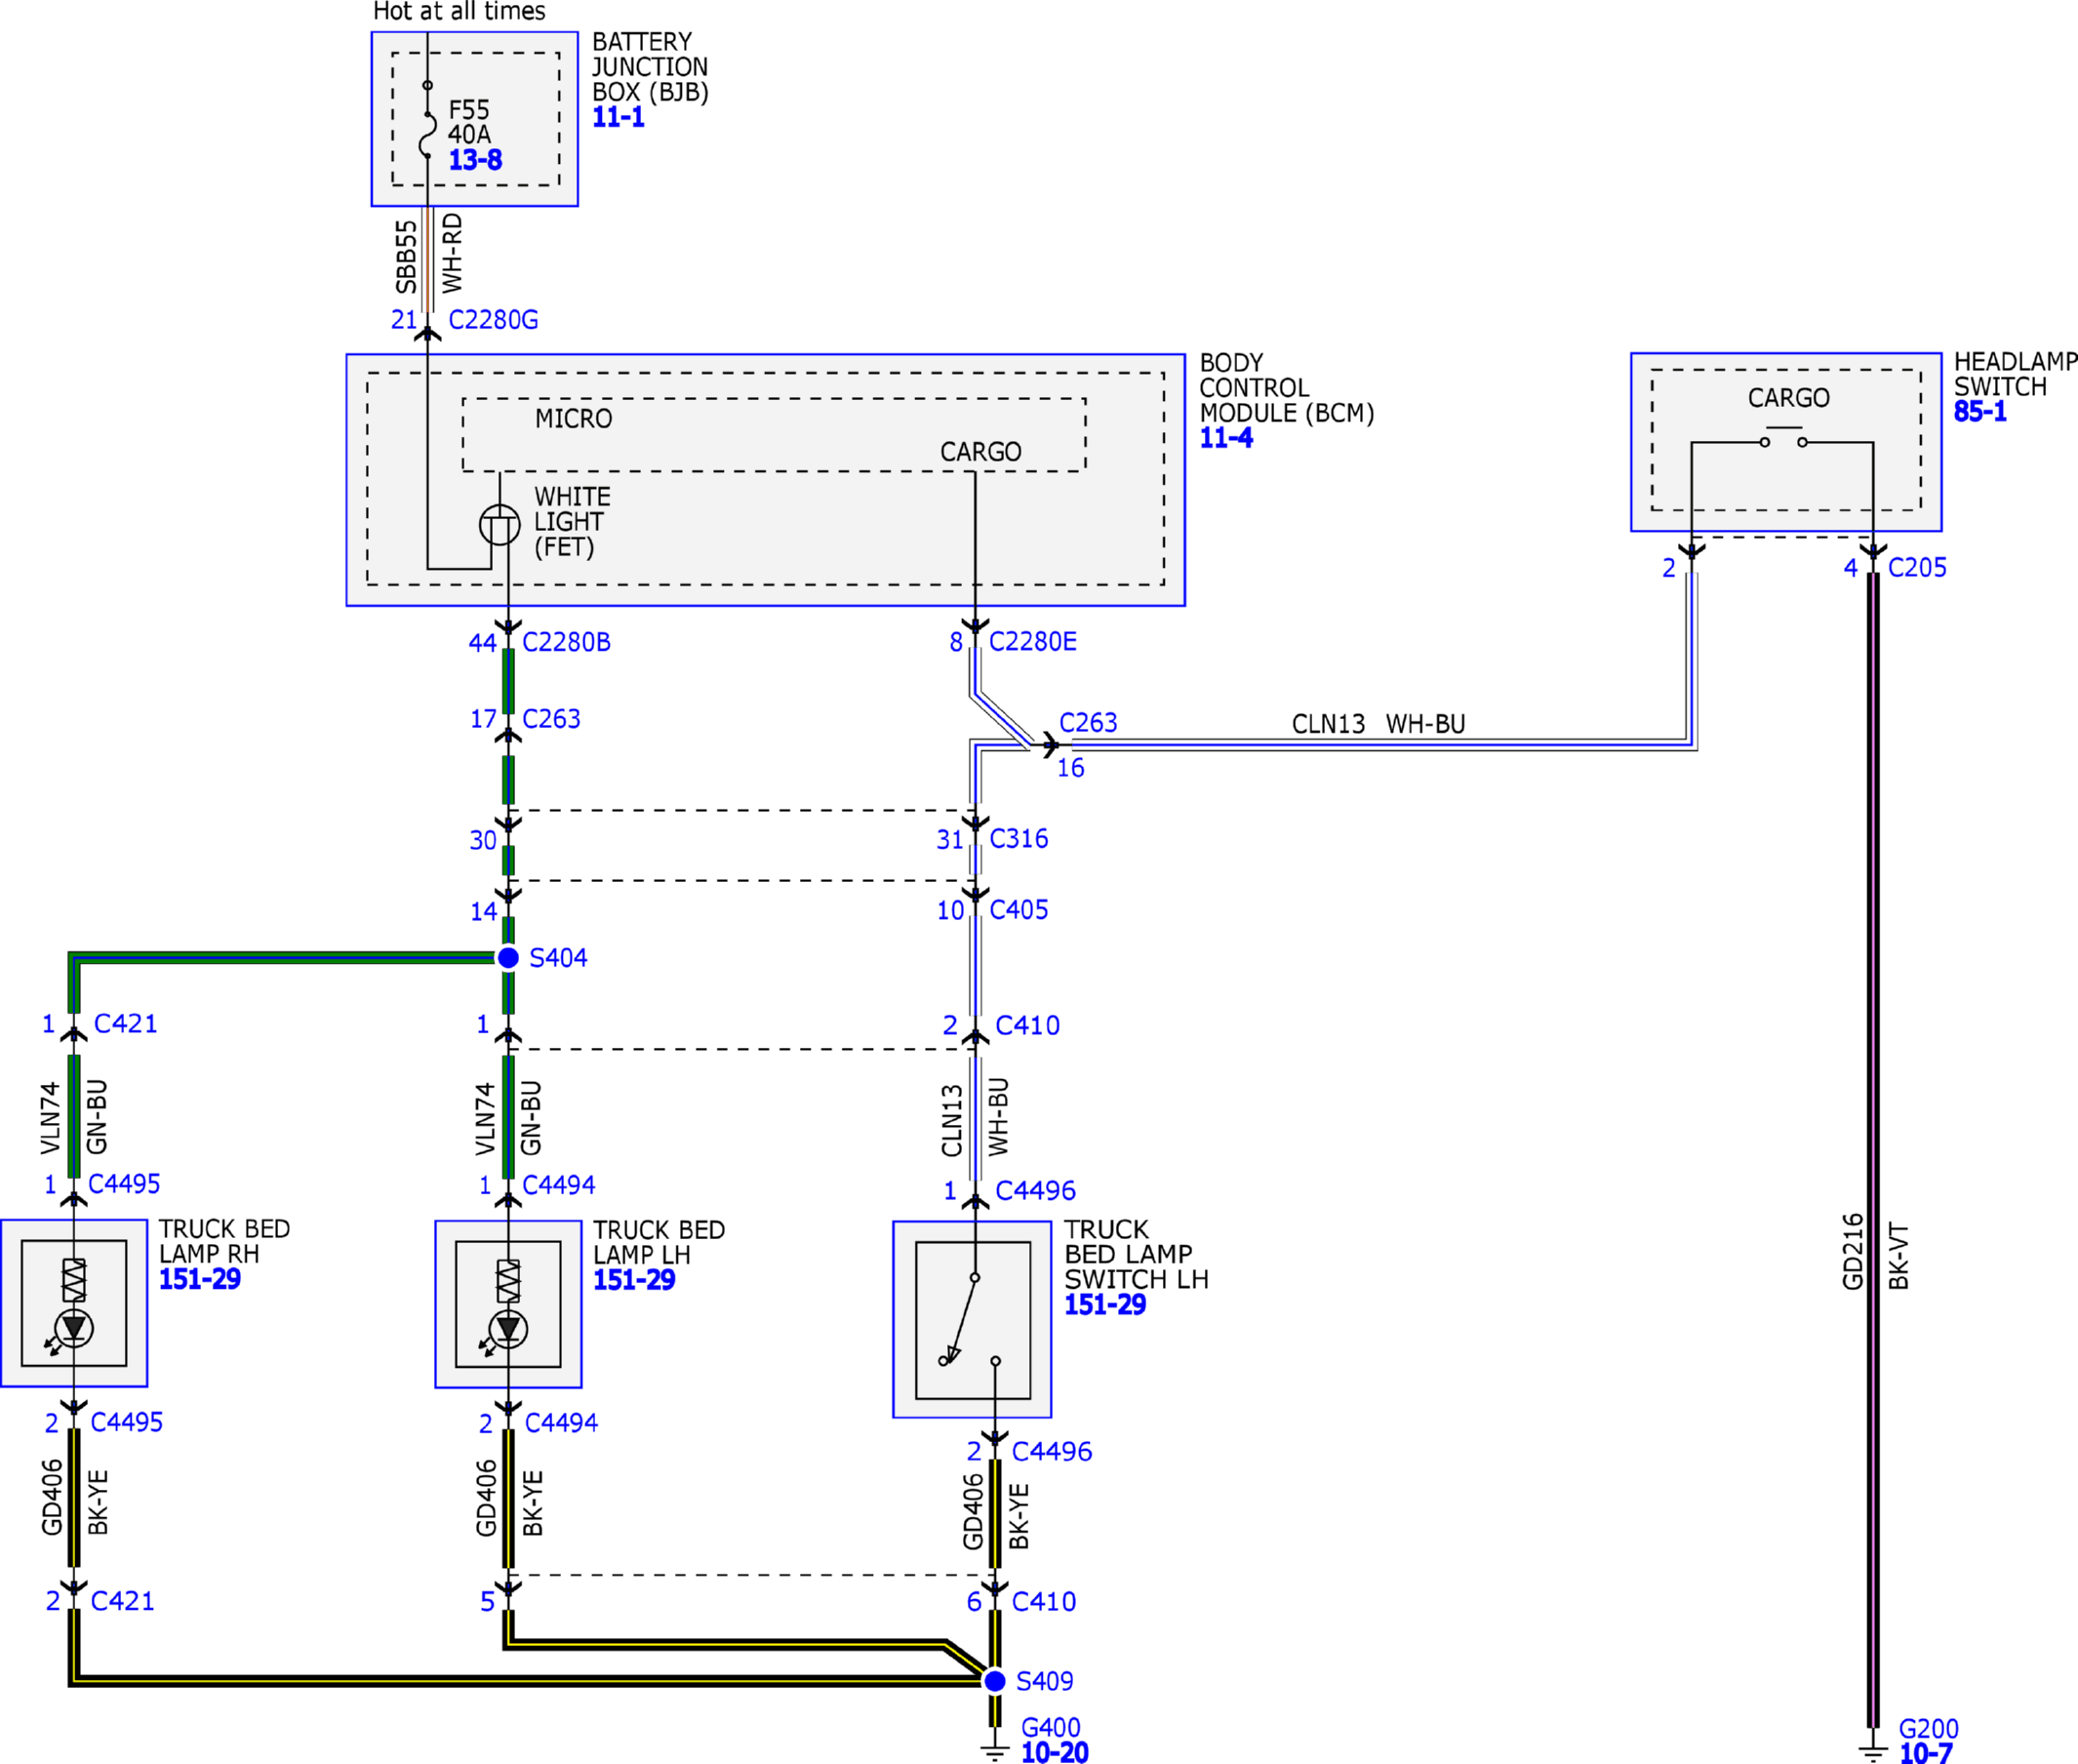2078x1764 pixels.
Task: Click the C2280G connector label
Action: 493,320
